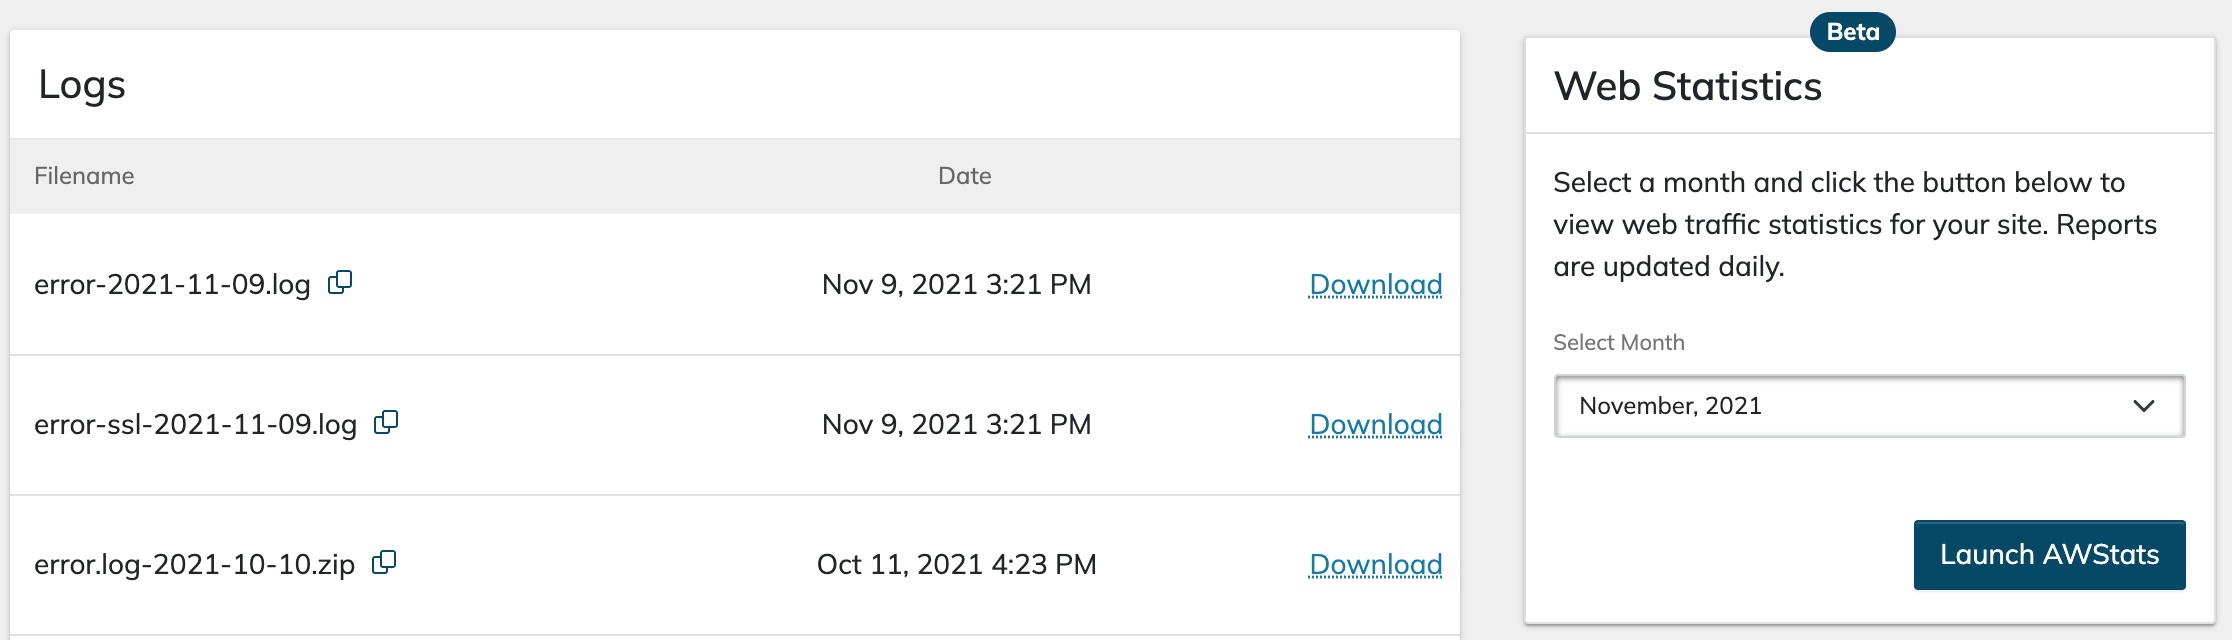The height and width of the screenshot is (640, 2232).
Task: Select the error-2021-11-09.log filename text
Action: (172, 285)
